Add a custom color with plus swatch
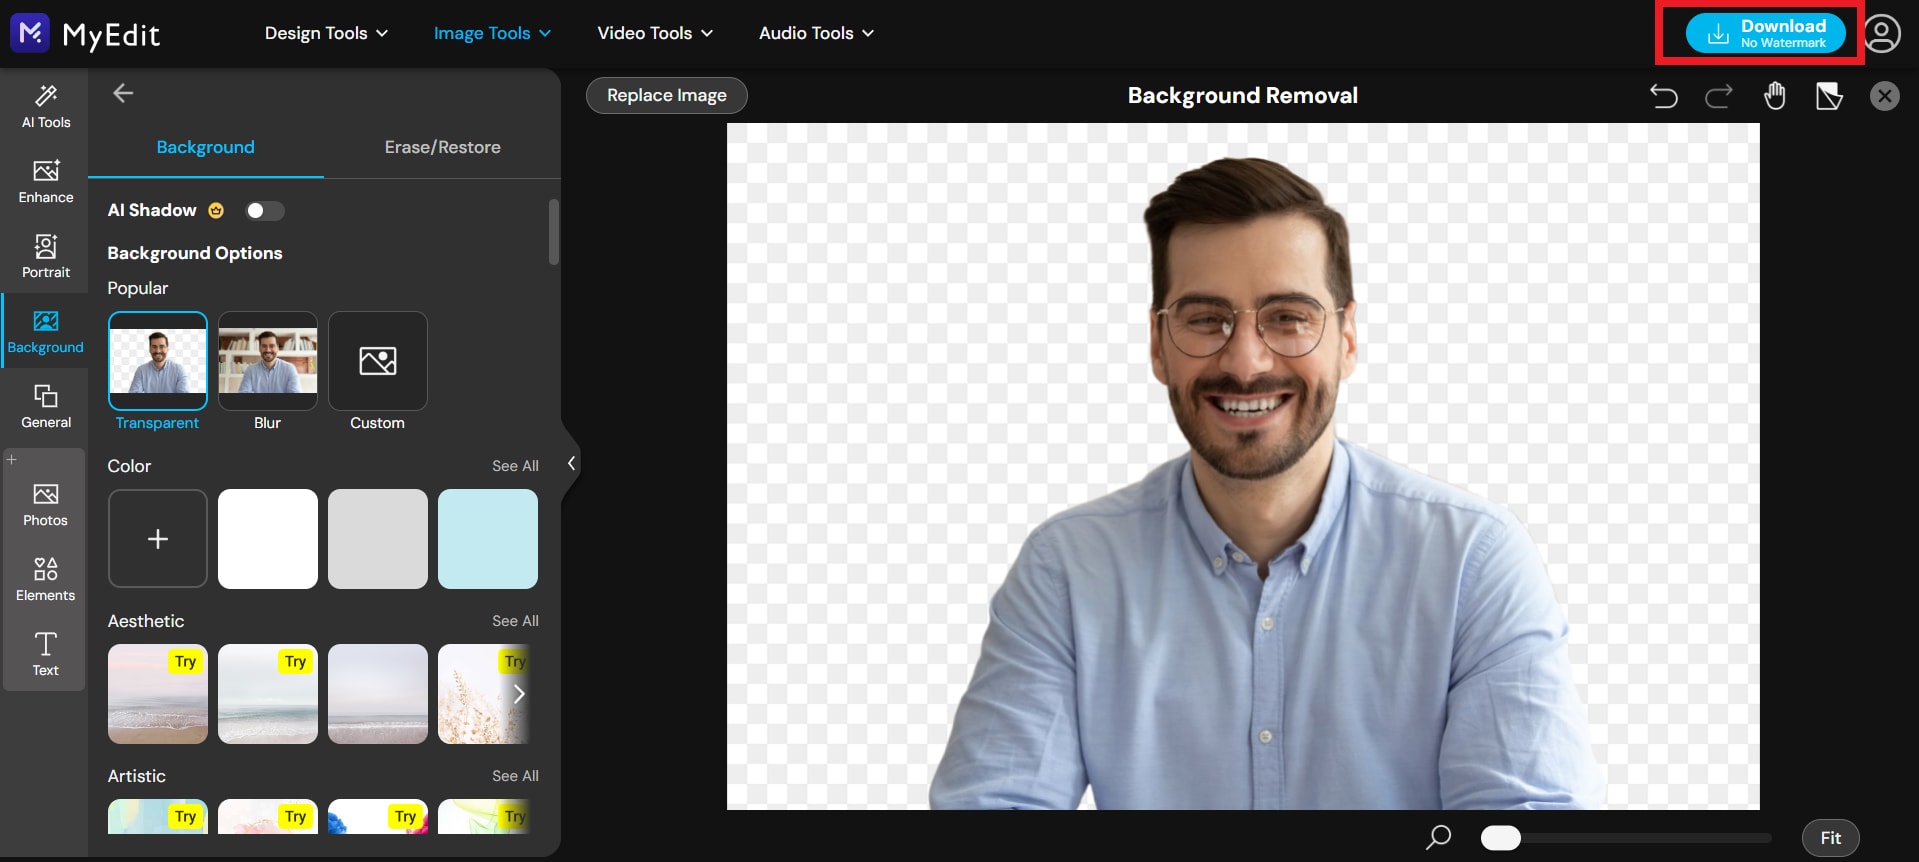The height and width of the screenshot is (862, 1919). coord(158,539)
